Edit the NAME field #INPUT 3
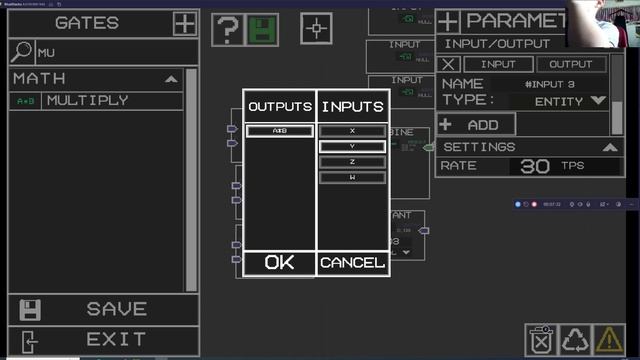Image resolution: width=640 pixels, height=360 pixels. click(x=549, y=84)
